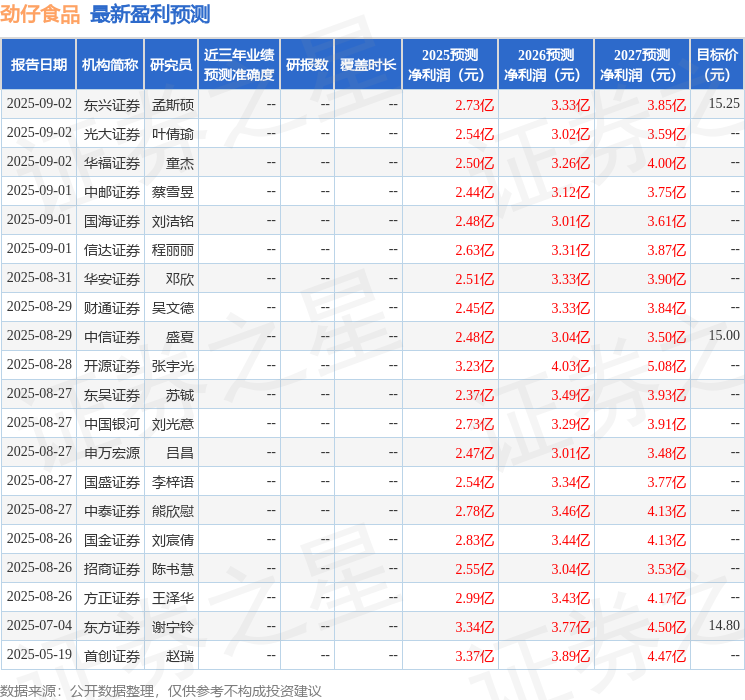Click the 研究员 column header

tap(171, 65)
